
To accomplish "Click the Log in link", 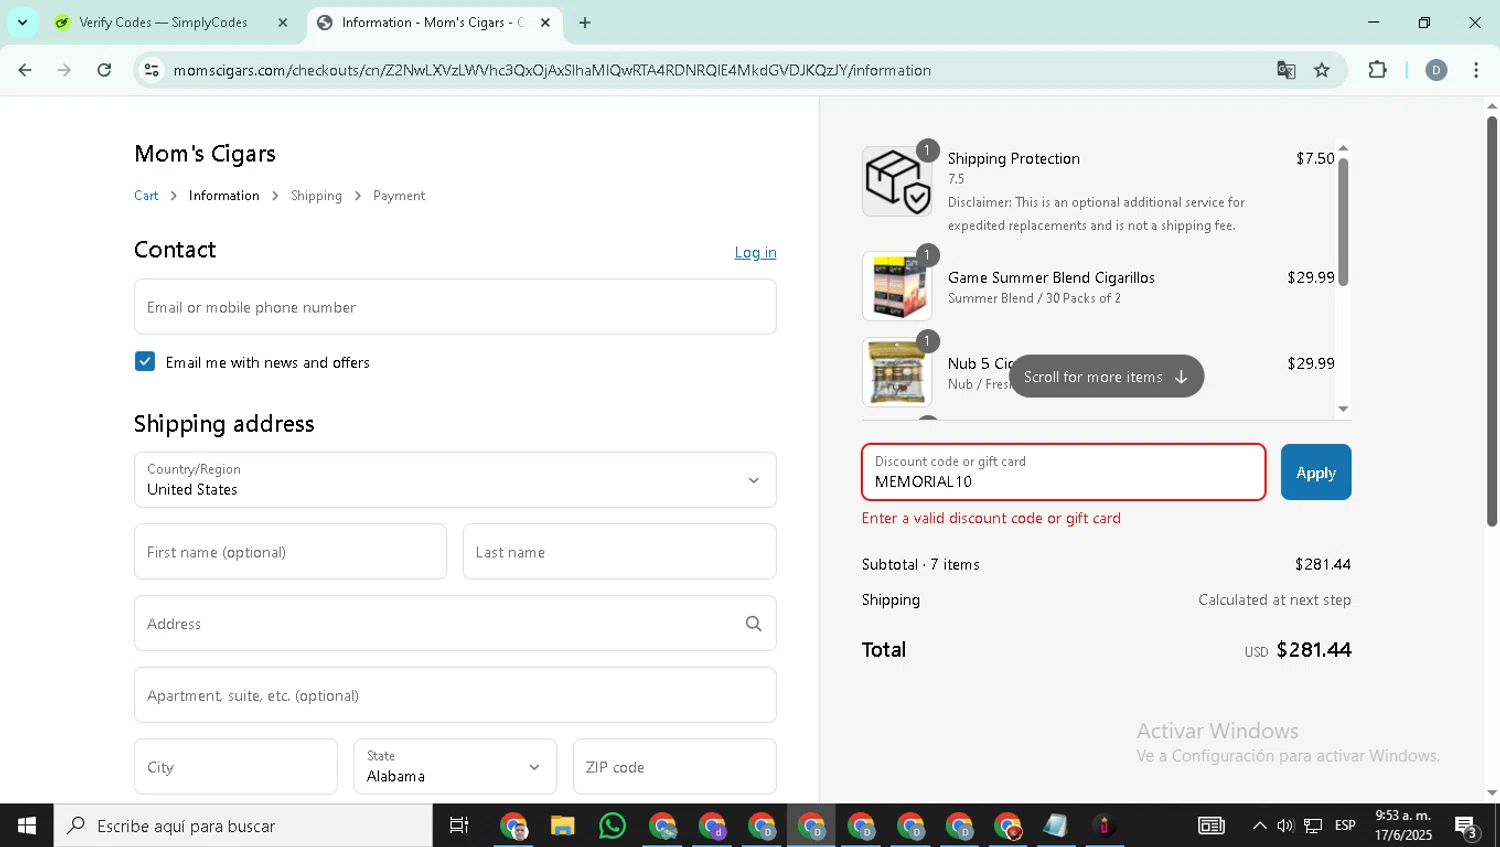I will click(755, 252).
